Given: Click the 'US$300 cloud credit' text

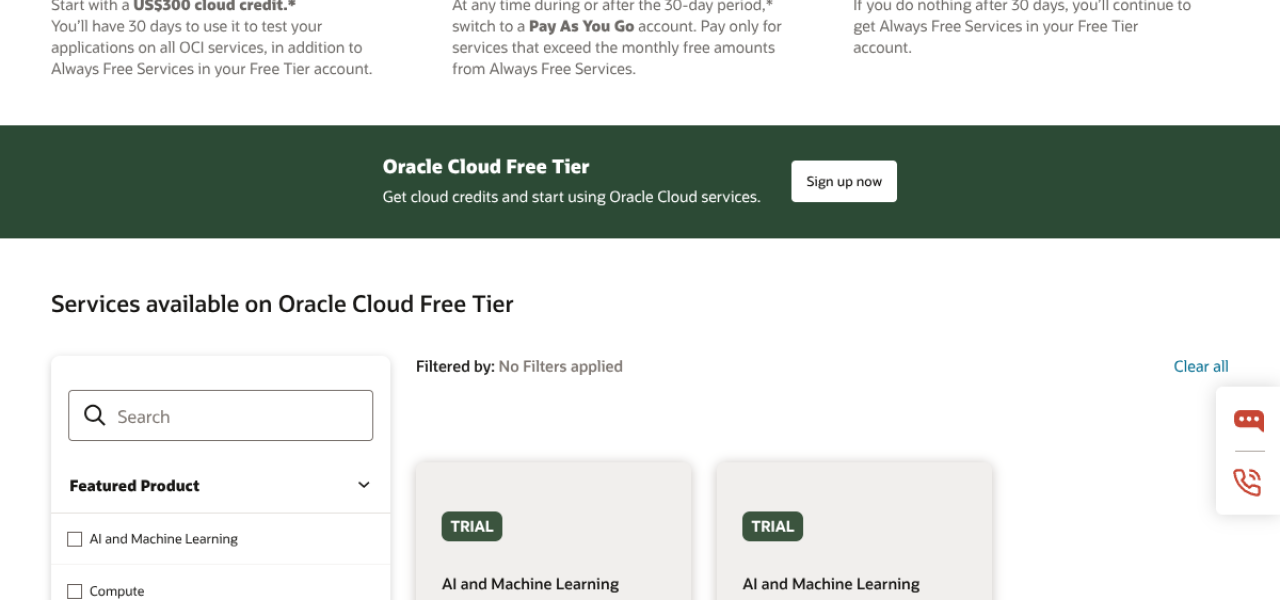Looking at the screenshot, I should click(x=215, y=5).
